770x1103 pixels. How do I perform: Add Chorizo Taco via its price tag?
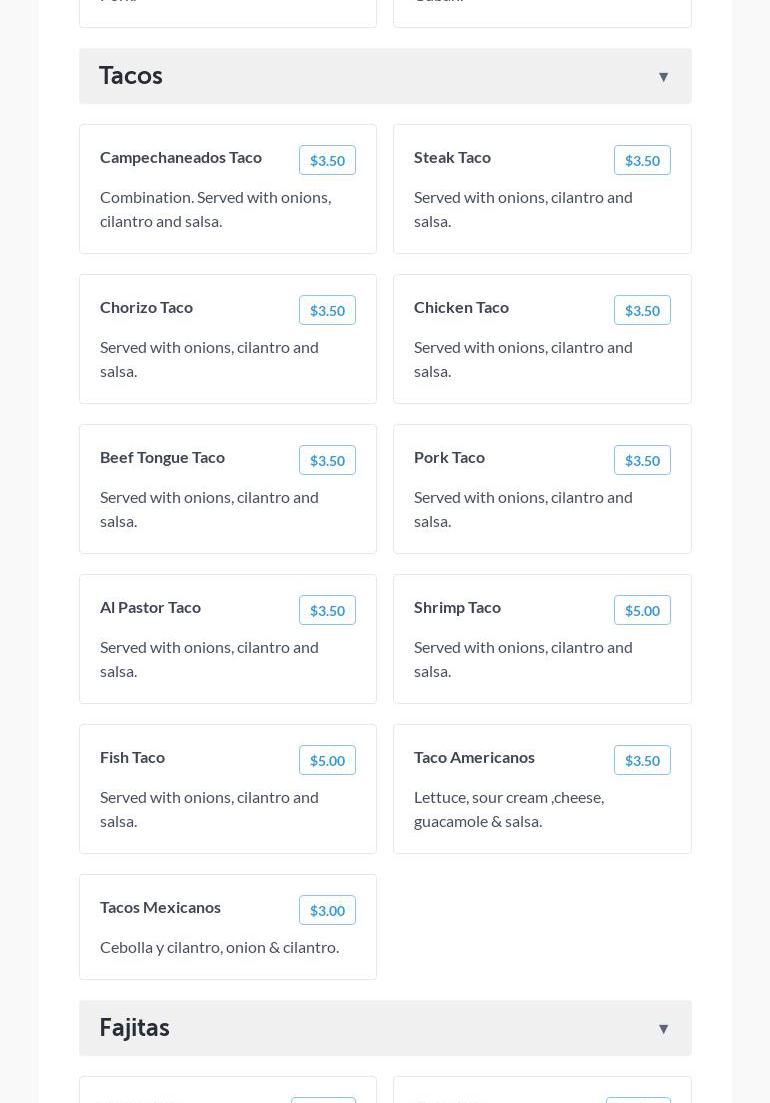327,310
